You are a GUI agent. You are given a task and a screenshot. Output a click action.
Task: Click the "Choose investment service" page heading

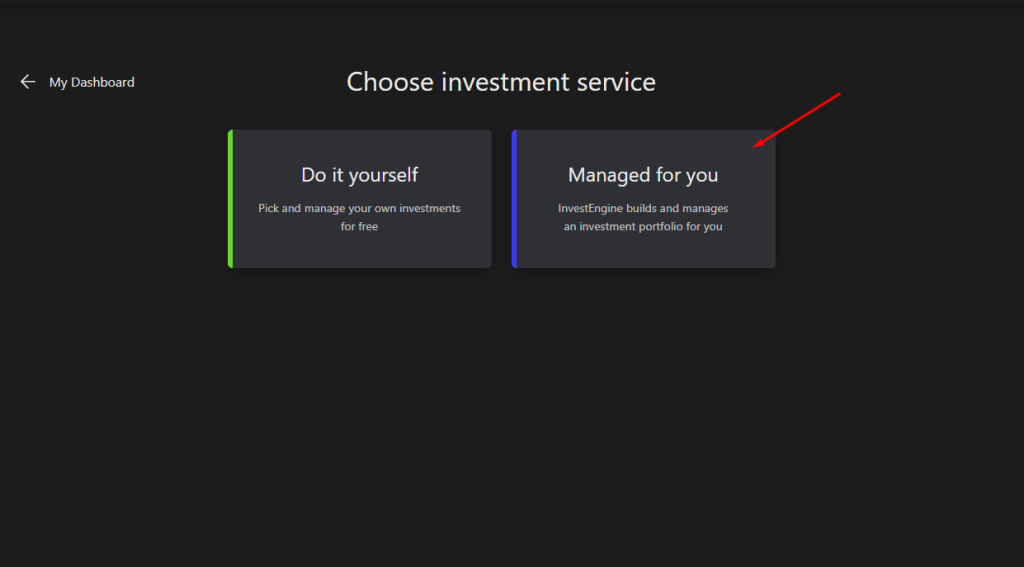pos(501,82)
